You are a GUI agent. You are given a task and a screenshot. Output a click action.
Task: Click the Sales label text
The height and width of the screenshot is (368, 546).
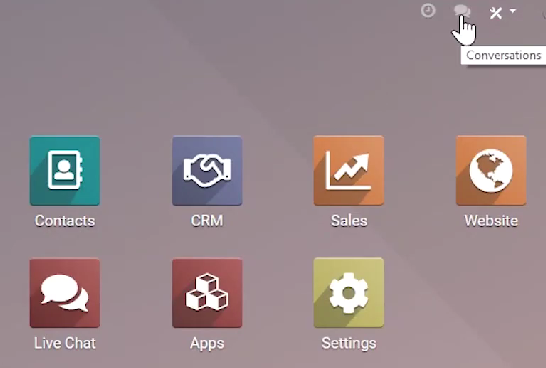349,221
